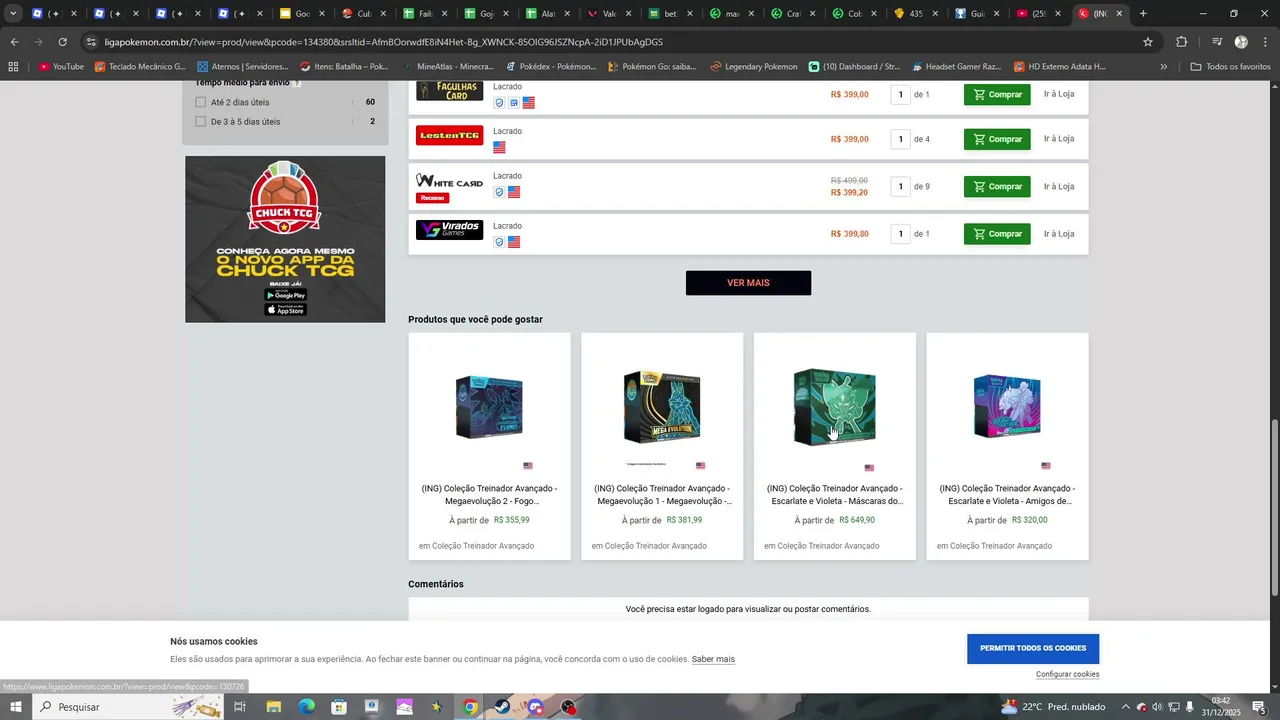Edit quantity field for White Card listing
Image resolution: width=1280 pixels, height=720 pixels.
click(901, 186)
